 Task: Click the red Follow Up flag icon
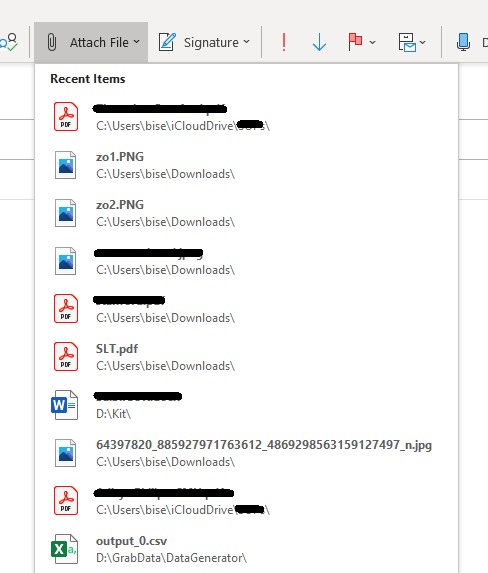click(355, 42)
